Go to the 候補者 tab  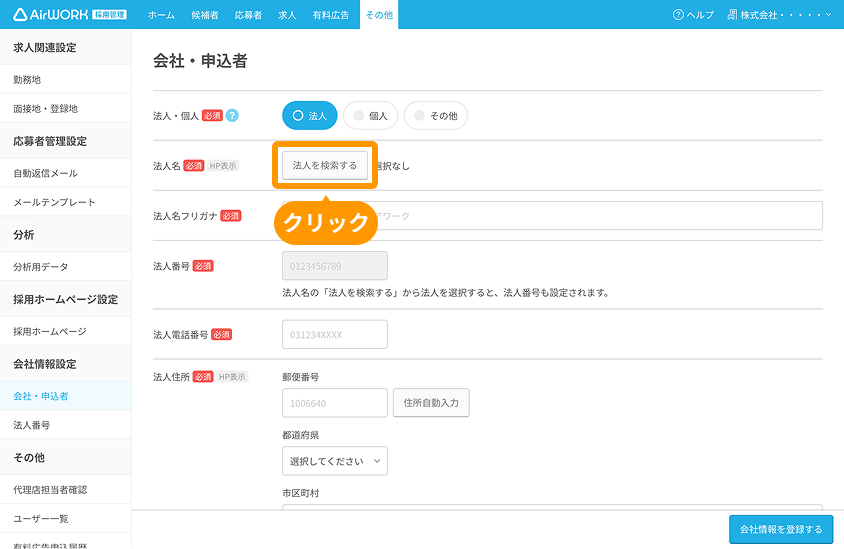(205, 15)
